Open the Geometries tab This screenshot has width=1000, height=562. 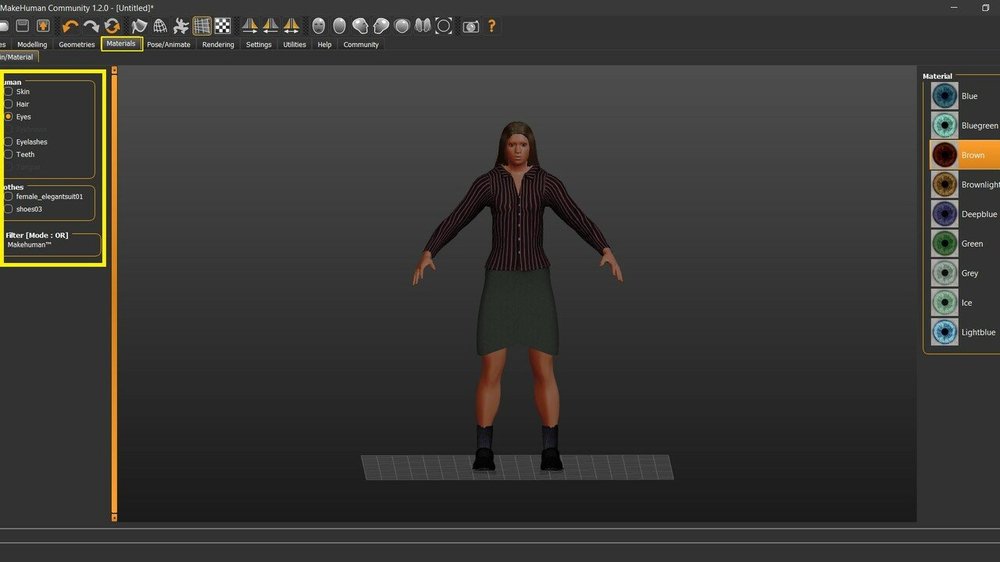coord(77,45)
